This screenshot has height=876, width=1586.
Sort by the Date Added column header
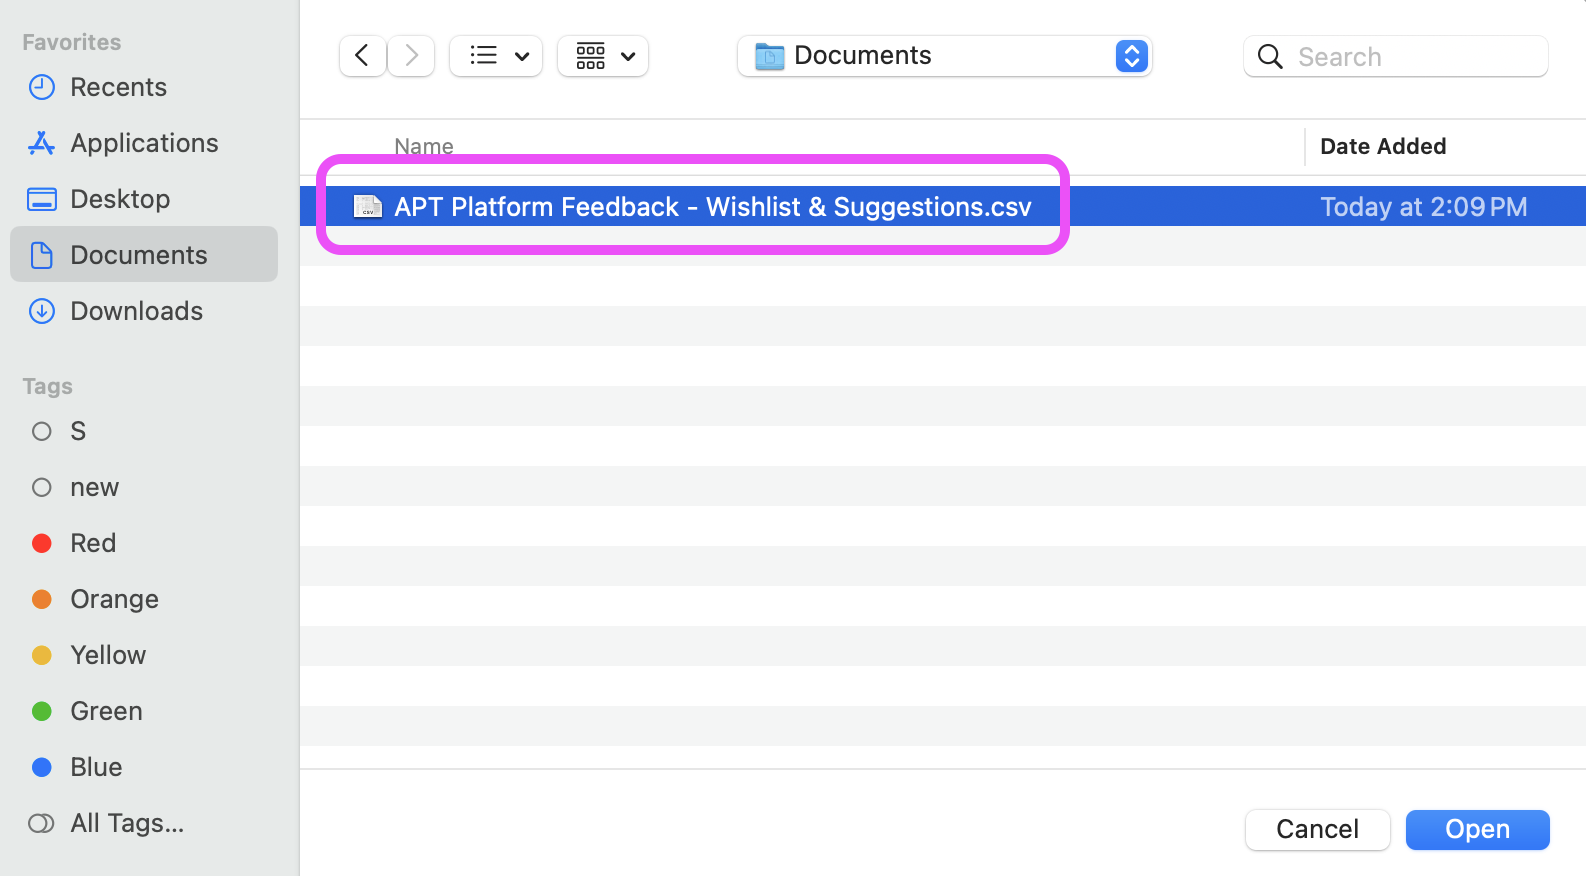click(1383, 146)
